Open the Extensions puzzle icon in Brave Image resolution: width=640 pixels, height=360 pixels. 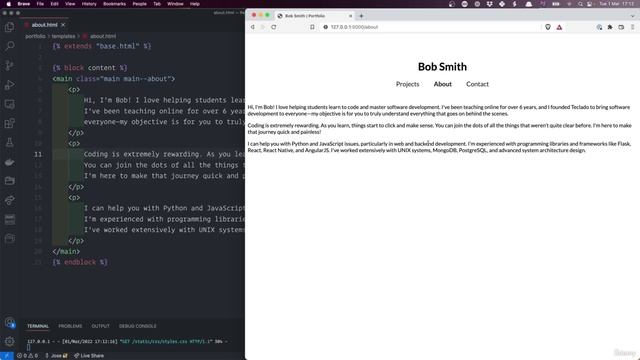610,27
